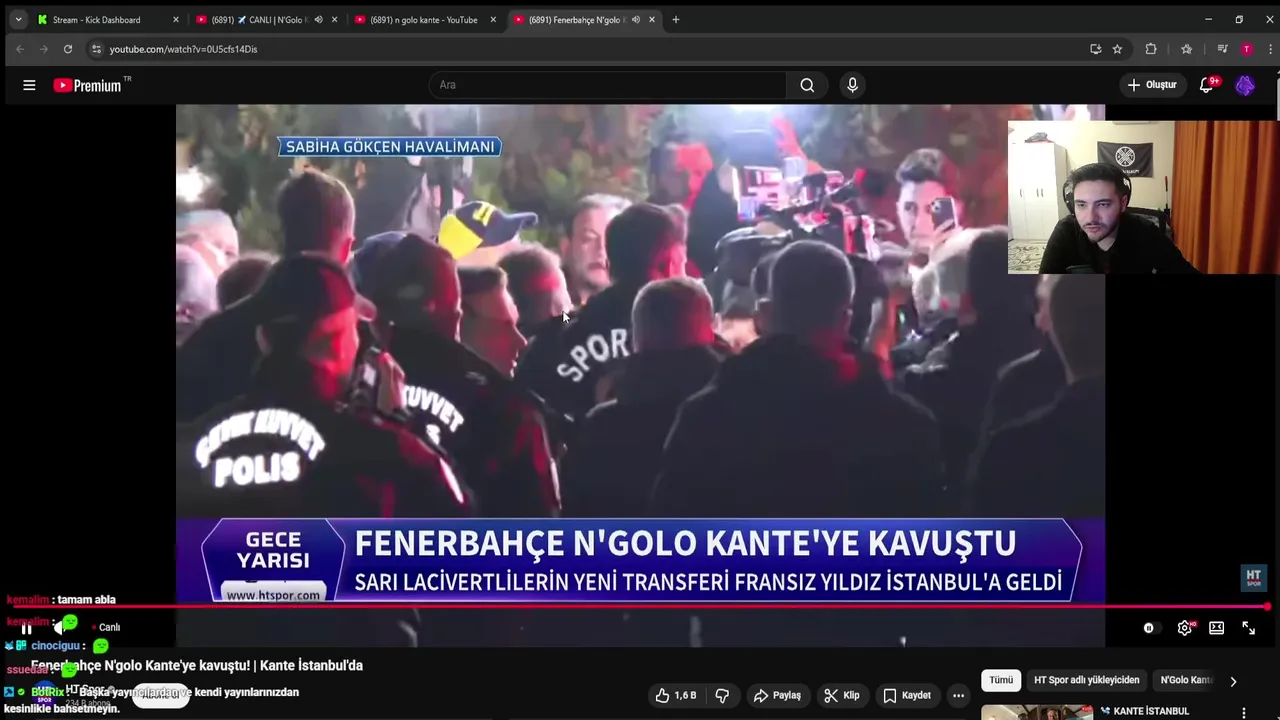
Task: Open the media controls icon in the toolbar
Action: (1222, 49)
